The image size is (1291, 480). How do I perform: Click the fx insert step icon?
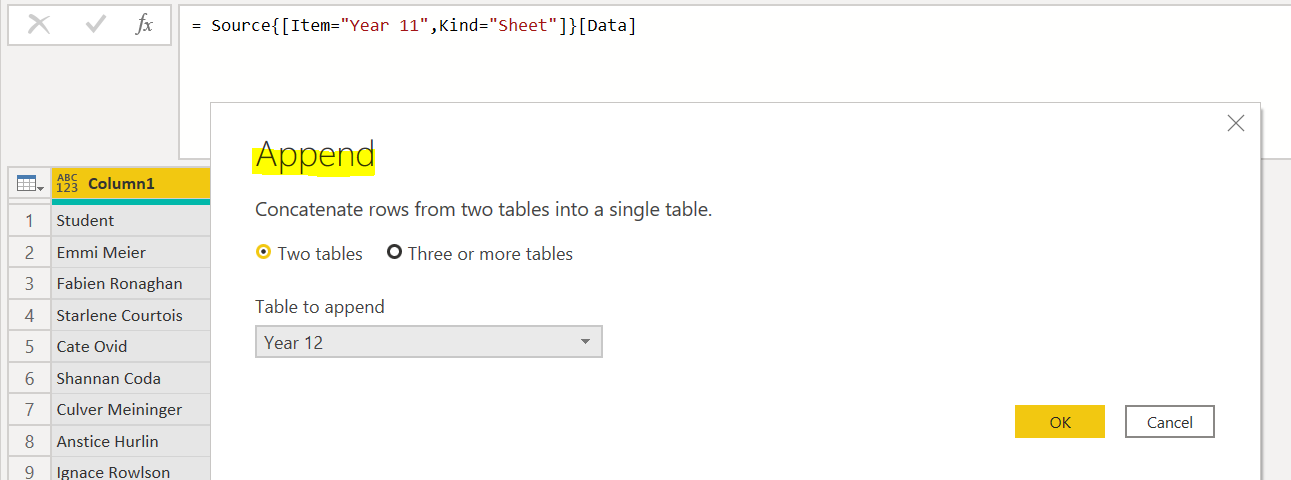click(x=144, y=25)
